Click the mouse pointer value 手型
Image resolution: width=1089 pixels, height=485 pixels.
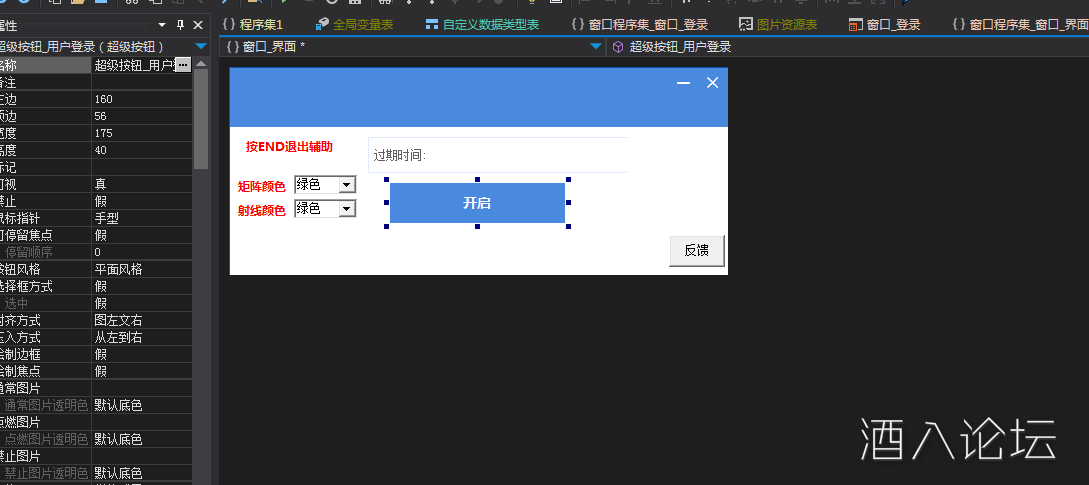pos(142,218)
